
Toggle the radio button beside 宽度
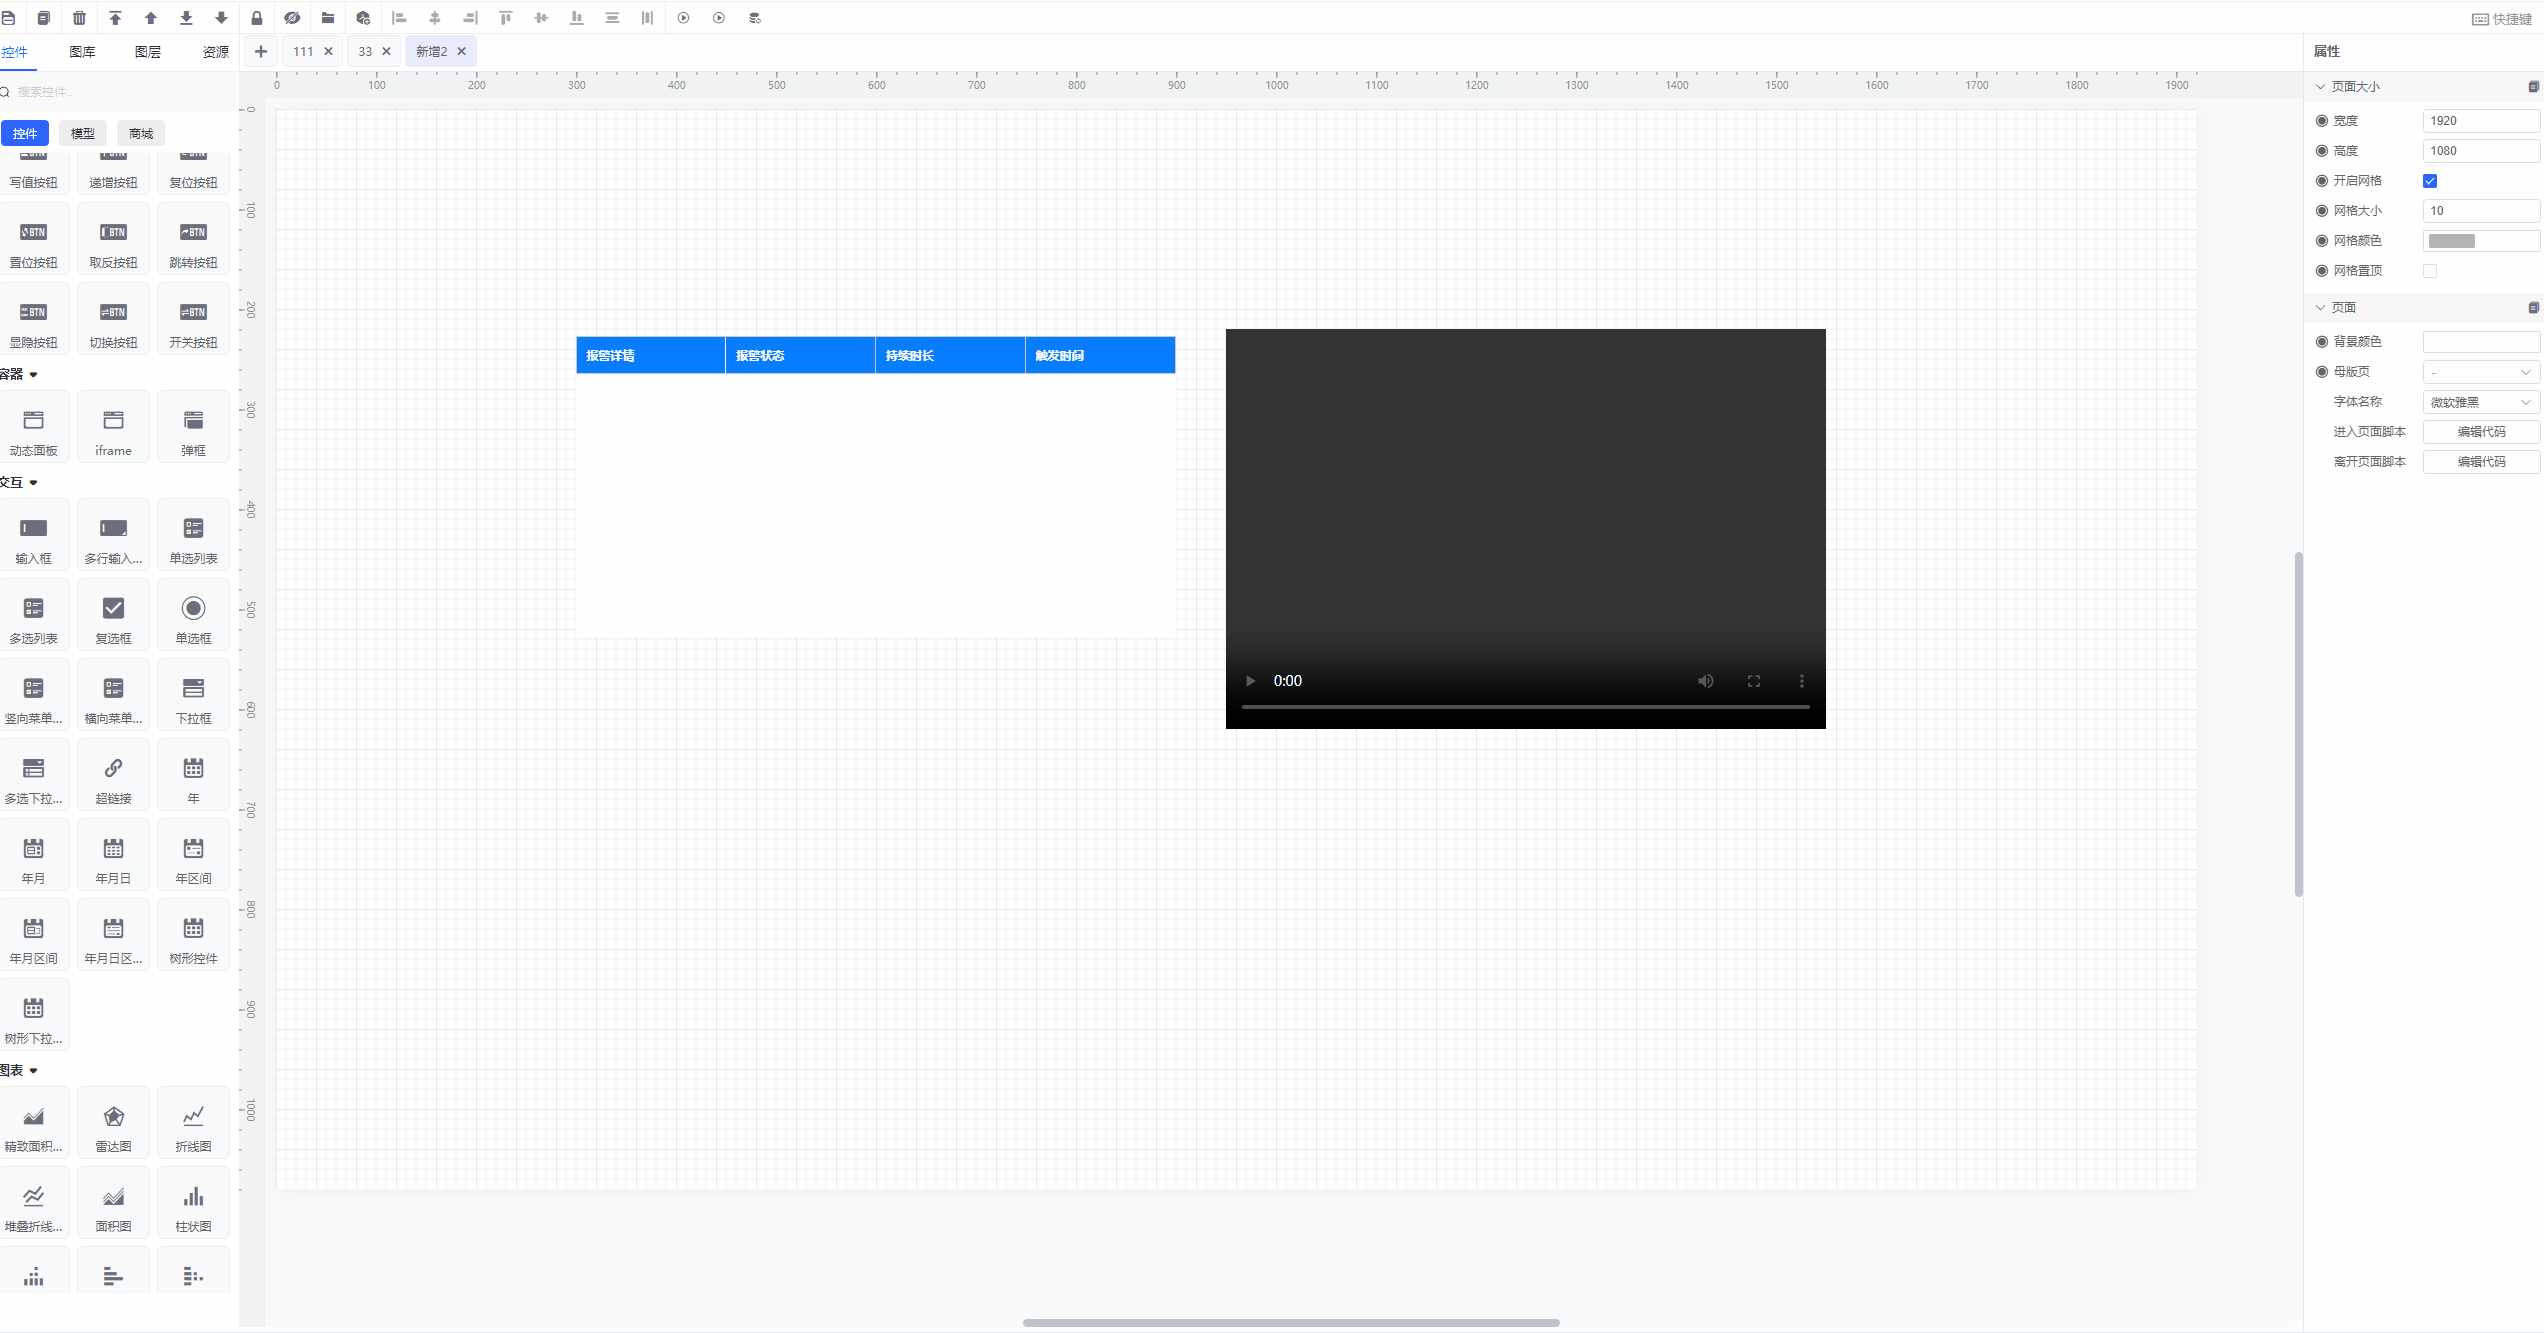[x=2322, y=121]
